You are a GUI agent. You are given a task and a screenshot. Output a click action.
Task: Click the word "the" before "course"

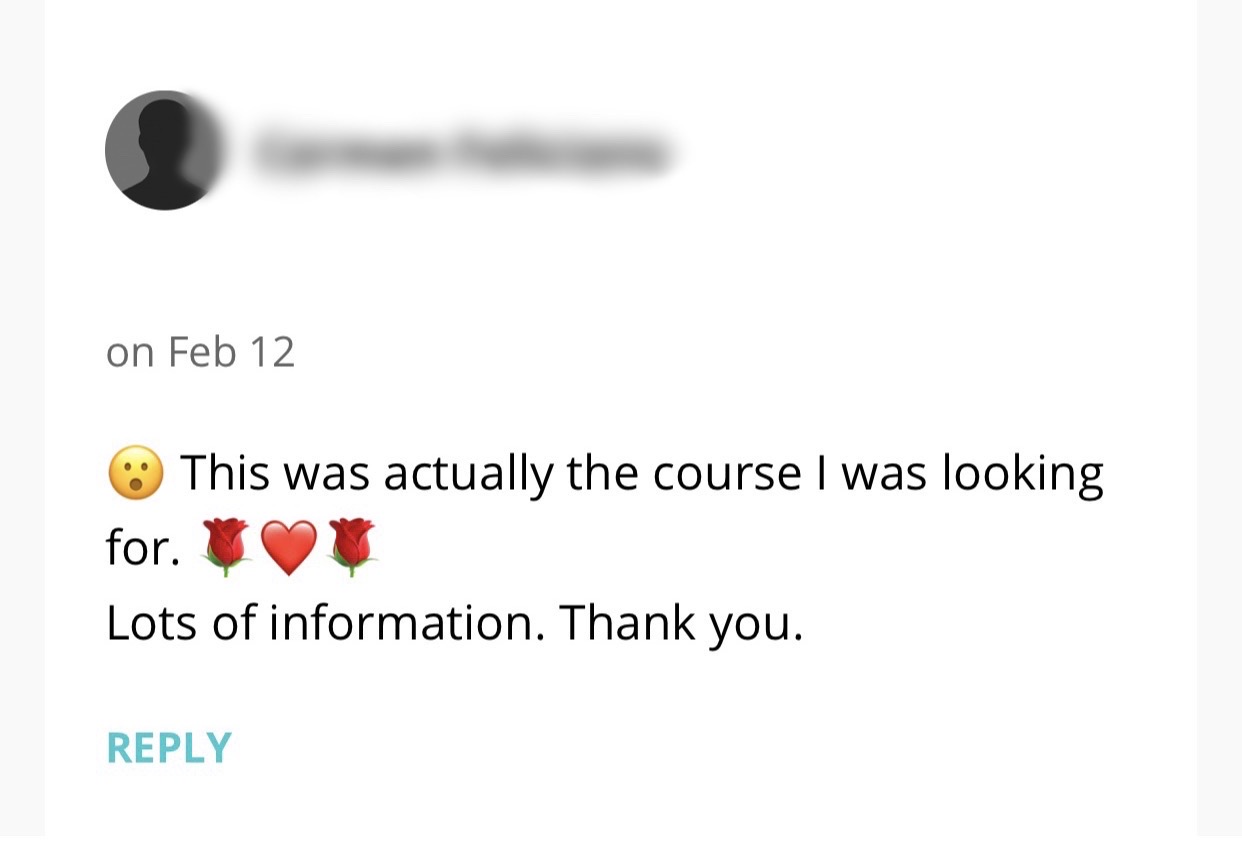603,473
